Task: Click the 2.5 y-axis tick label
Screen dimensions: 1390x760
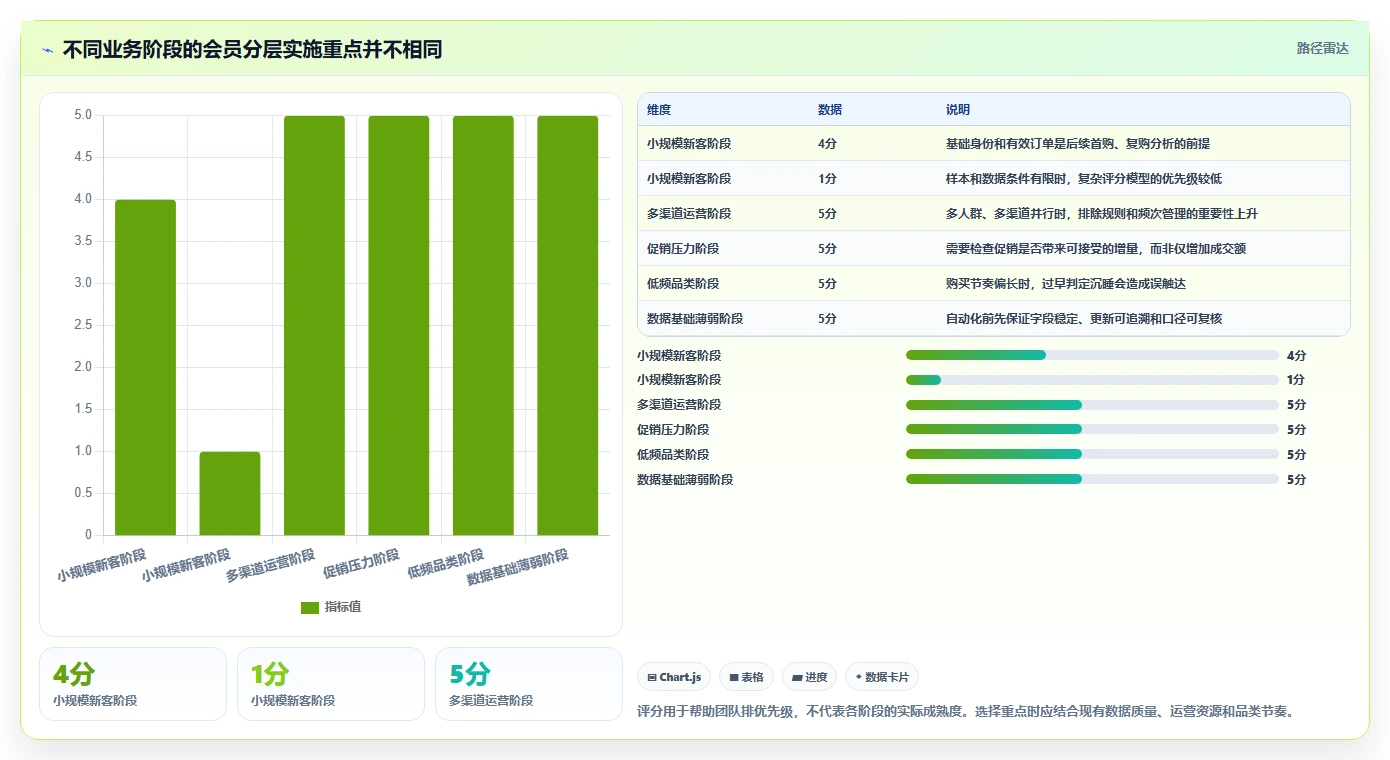Action: [83, 325]
